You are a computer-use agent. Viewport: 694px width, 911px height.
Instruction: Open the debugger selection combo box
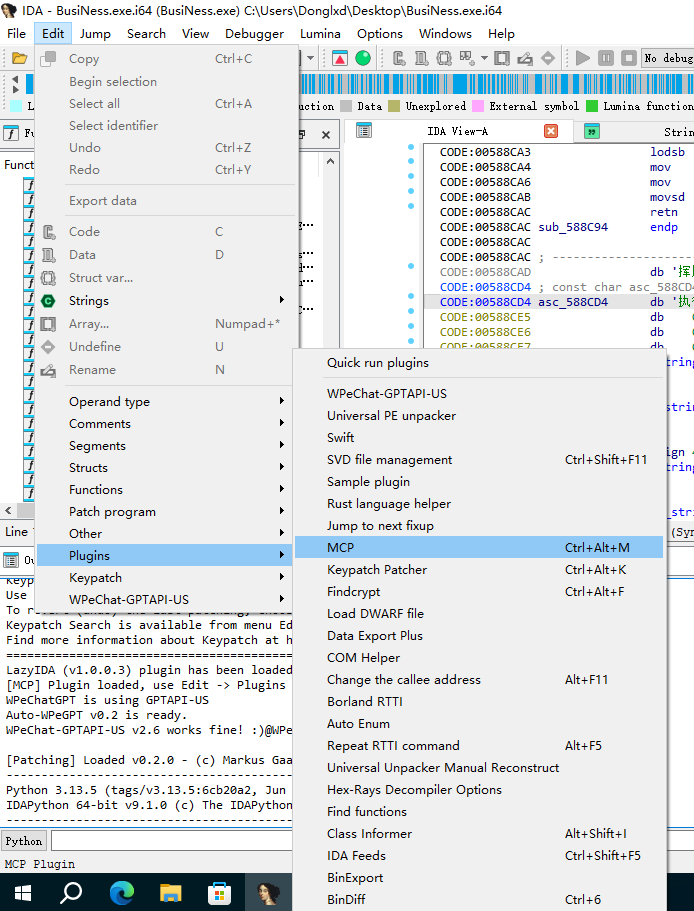point(666,58)
